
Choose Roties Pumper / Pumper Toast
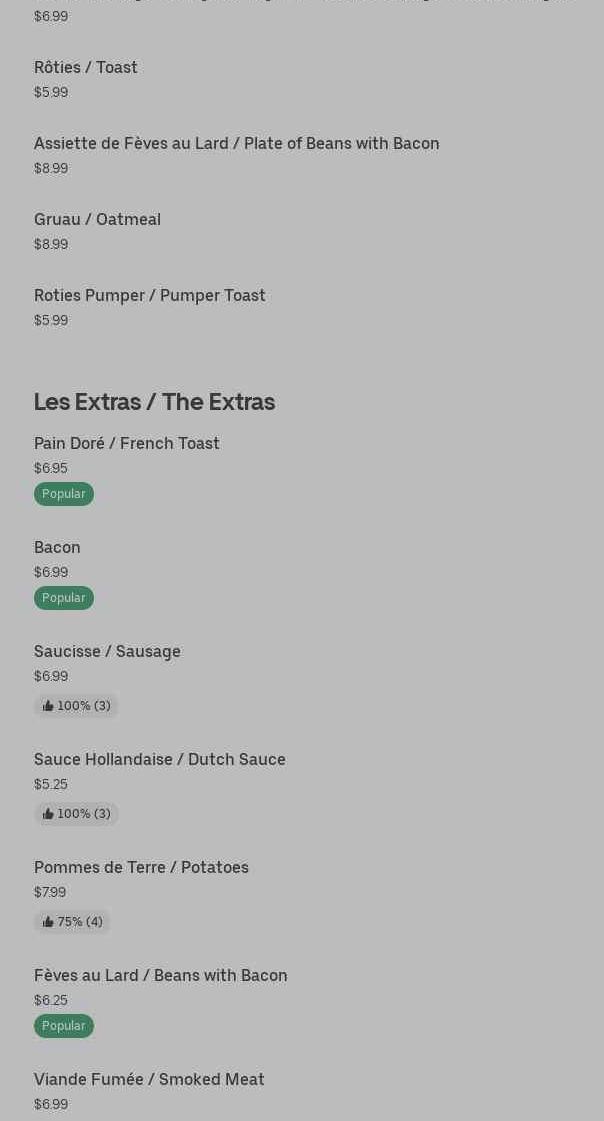[149, 295]
